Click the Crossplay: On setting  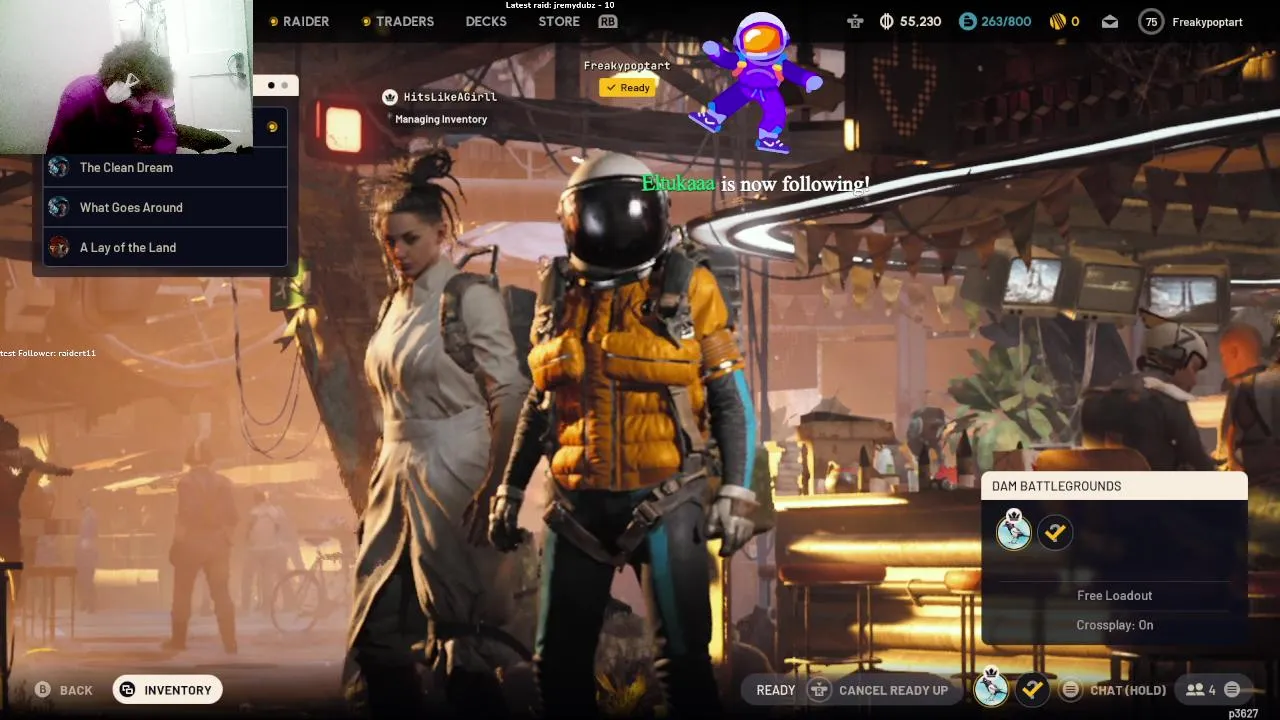[1115, 625]
